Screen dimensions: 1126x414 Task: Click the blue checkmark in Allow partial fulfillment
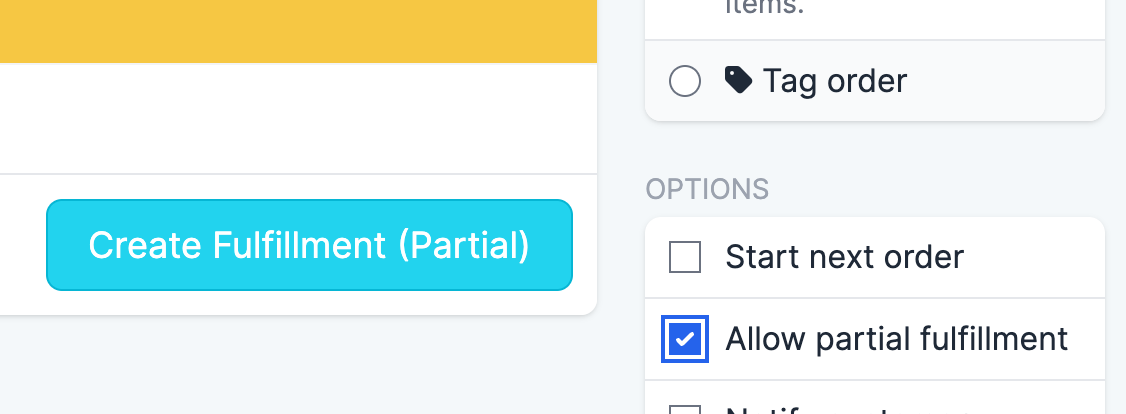point(685,340)
